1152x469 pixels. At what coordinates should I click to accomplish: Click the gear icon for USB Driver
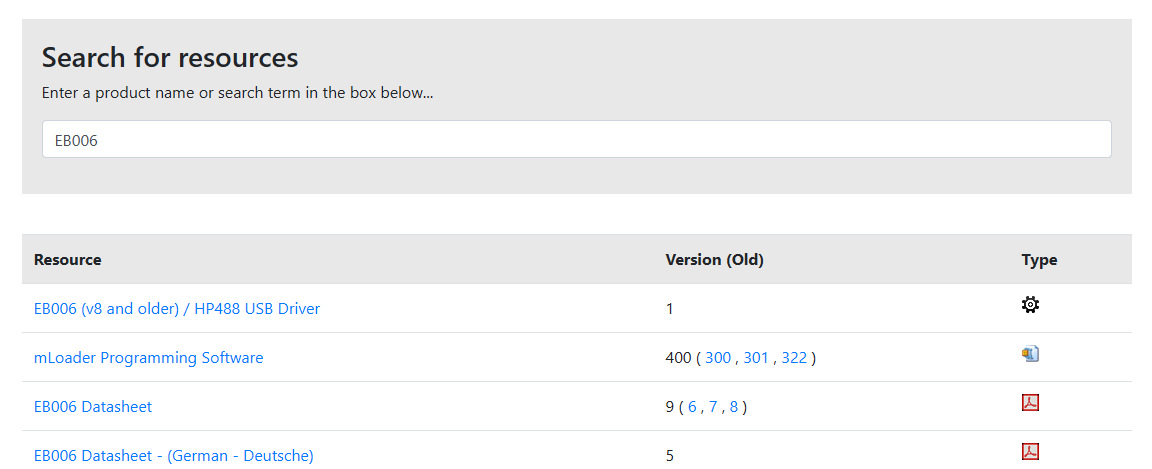pos(1030,304)
